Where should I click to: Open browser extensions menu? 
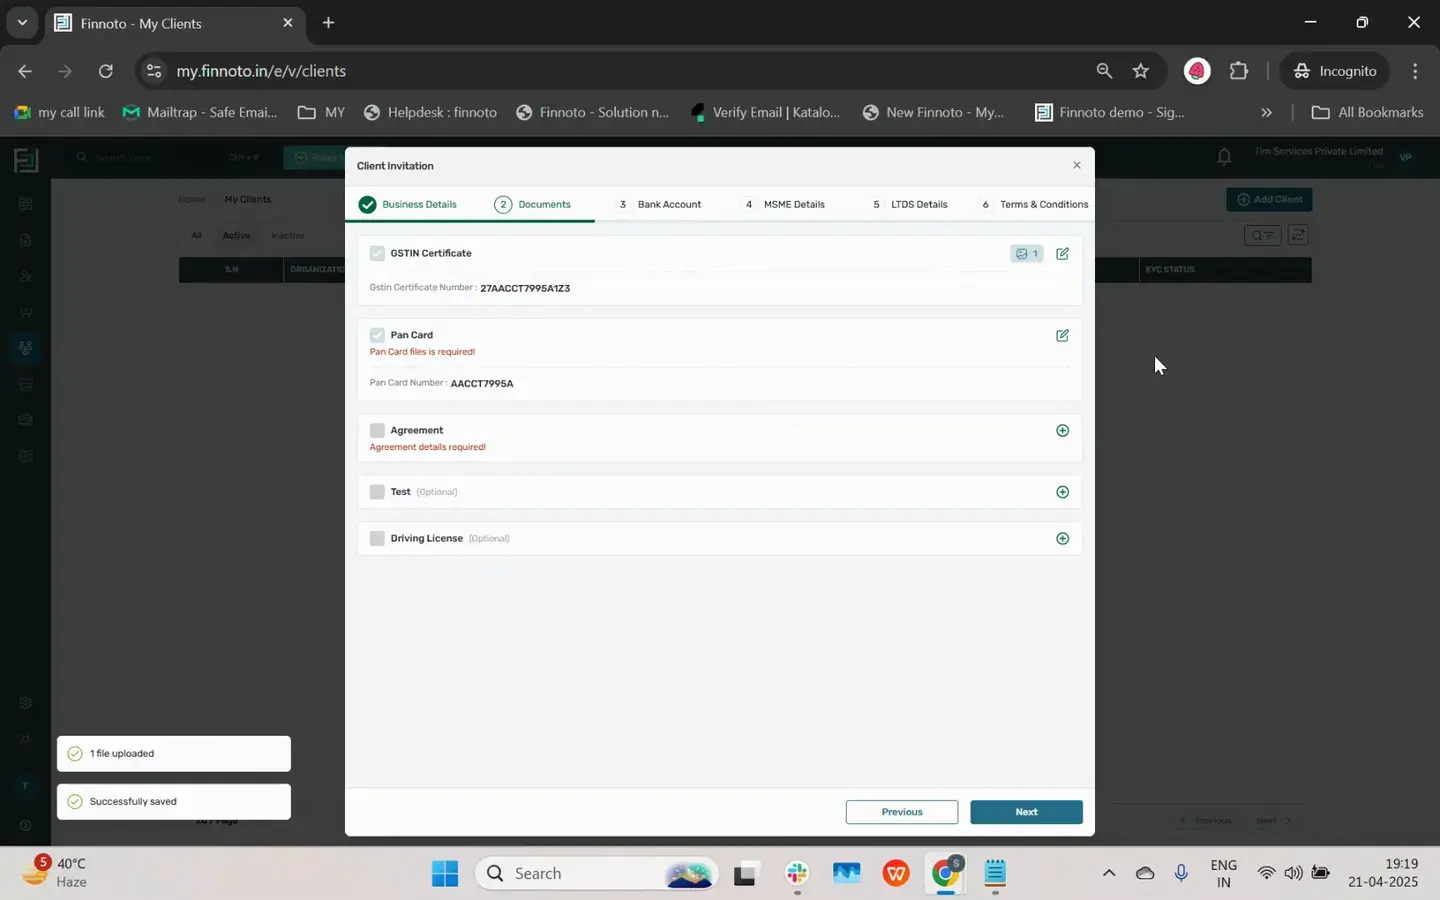pos(1239,71)
